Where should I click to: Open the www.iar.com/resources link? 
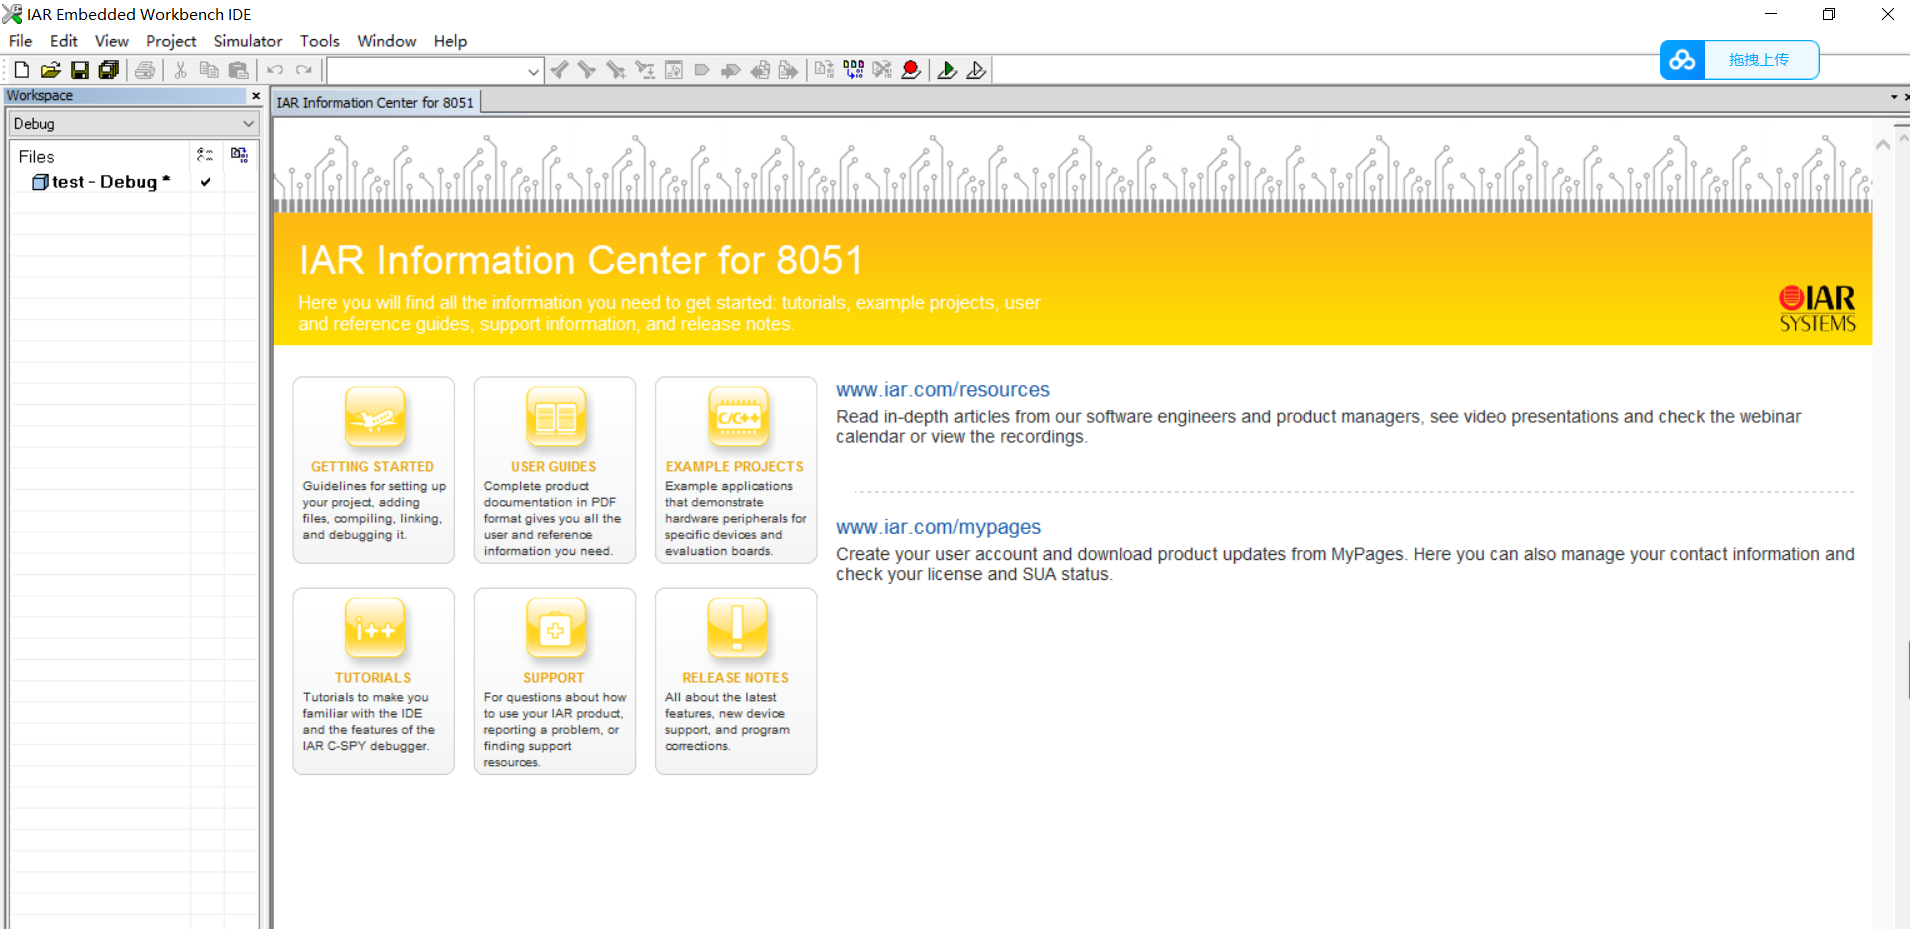click(943, 390)
